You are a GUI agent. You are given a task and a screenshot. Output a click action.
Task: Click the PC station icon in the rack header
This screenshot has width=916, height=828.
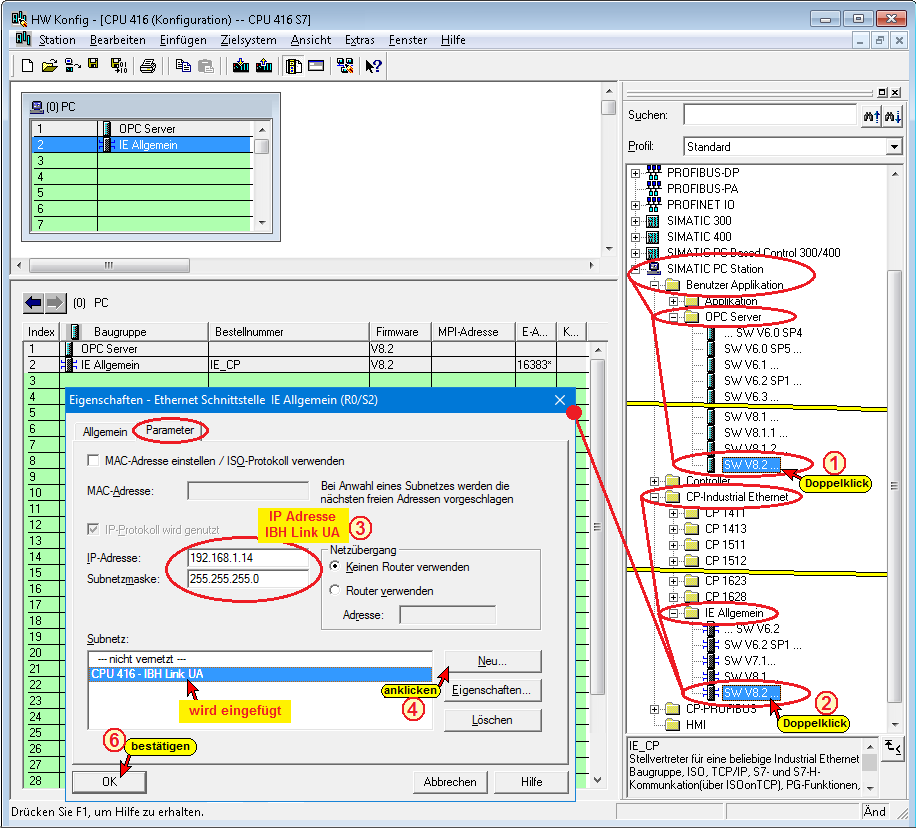click(37, 107)
